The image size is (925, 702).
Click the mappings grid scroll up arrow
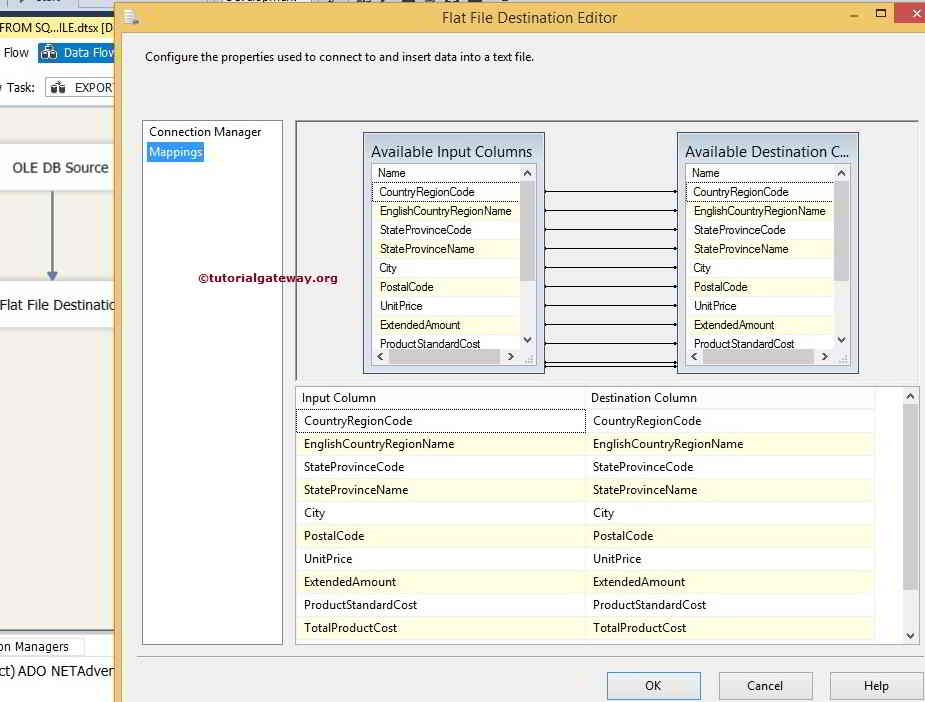tap(910, 397)
